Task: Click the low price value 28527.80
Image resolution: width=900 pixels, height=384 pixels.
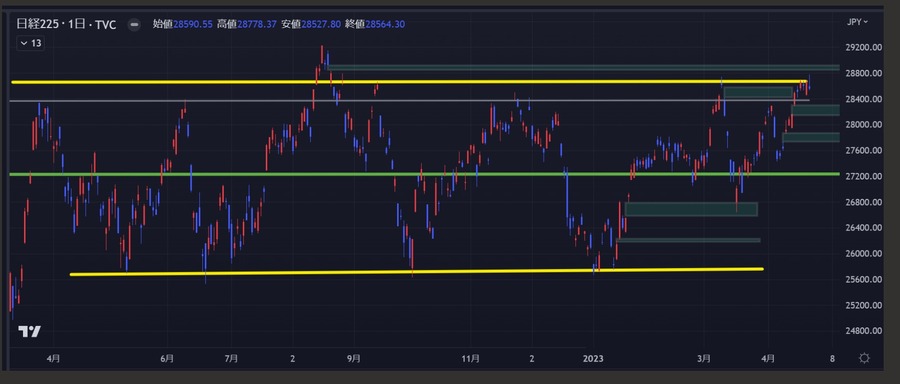Action: pyautogui.click(x=321, y=24)
